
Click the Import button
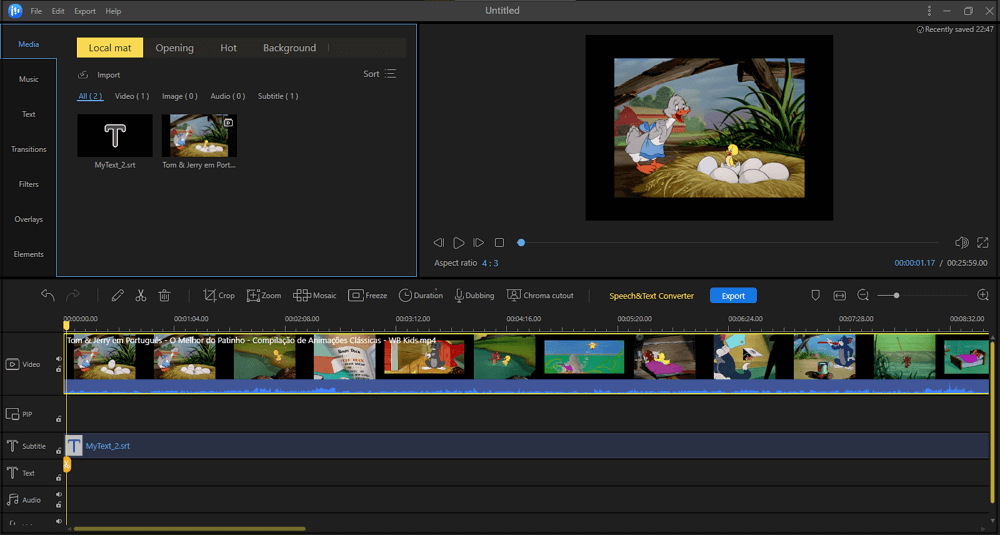tap(99, 75)
